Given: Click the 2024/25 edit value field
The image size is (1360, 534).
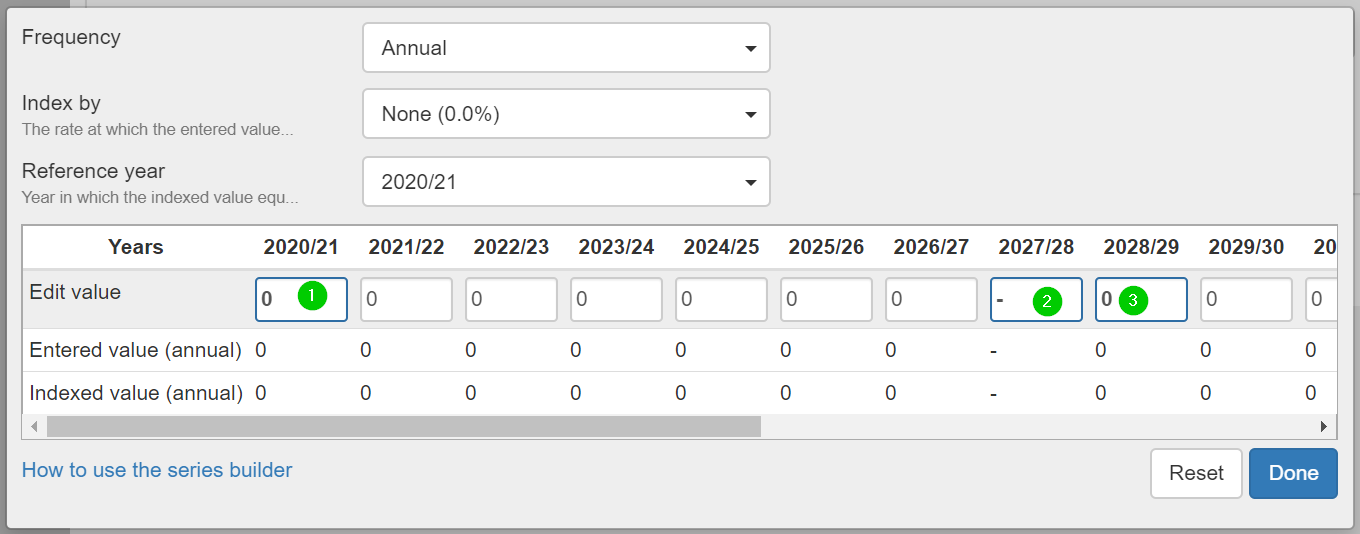Looking at the screenshot, I should [721, 299].
